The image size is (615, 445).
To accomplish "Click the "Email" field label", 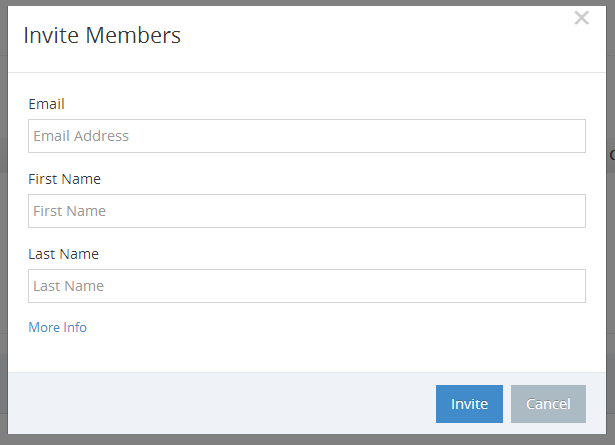I will pos(46,104).
